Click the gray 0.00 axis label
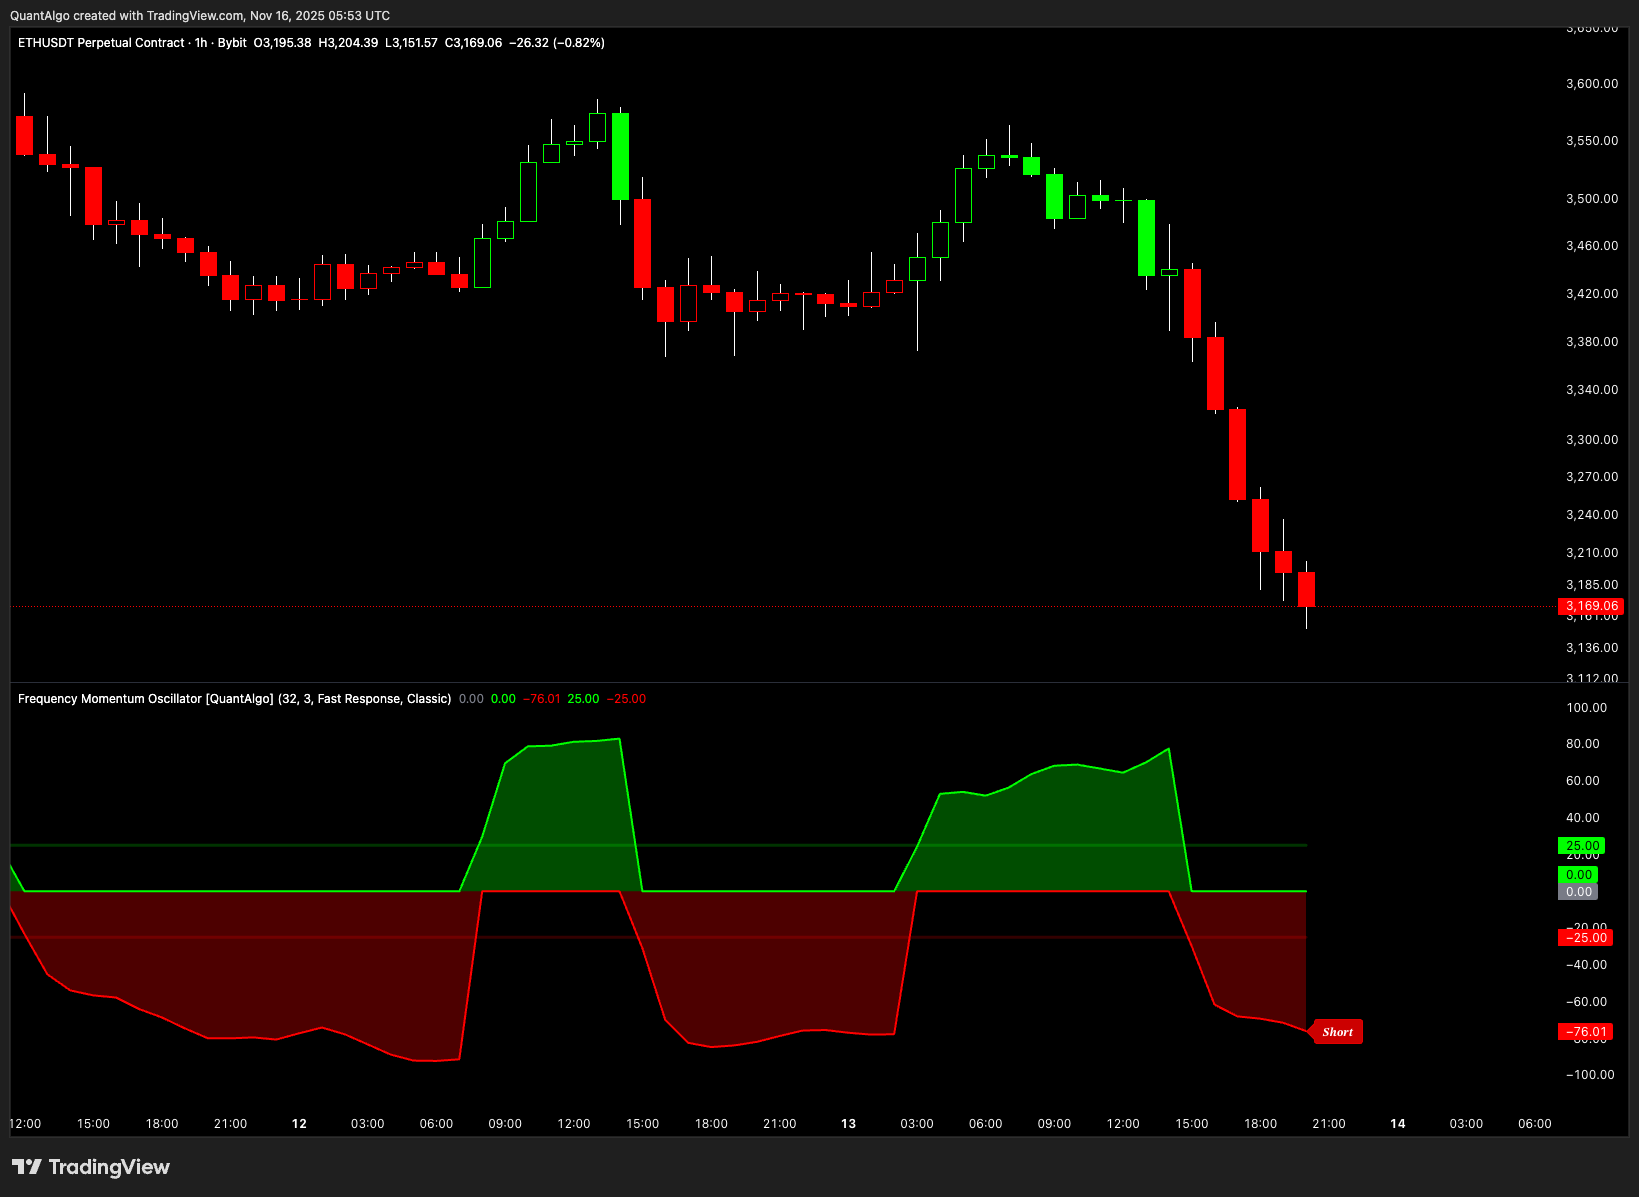This screenshot has width=1639, height=1197. [1578, 892]
